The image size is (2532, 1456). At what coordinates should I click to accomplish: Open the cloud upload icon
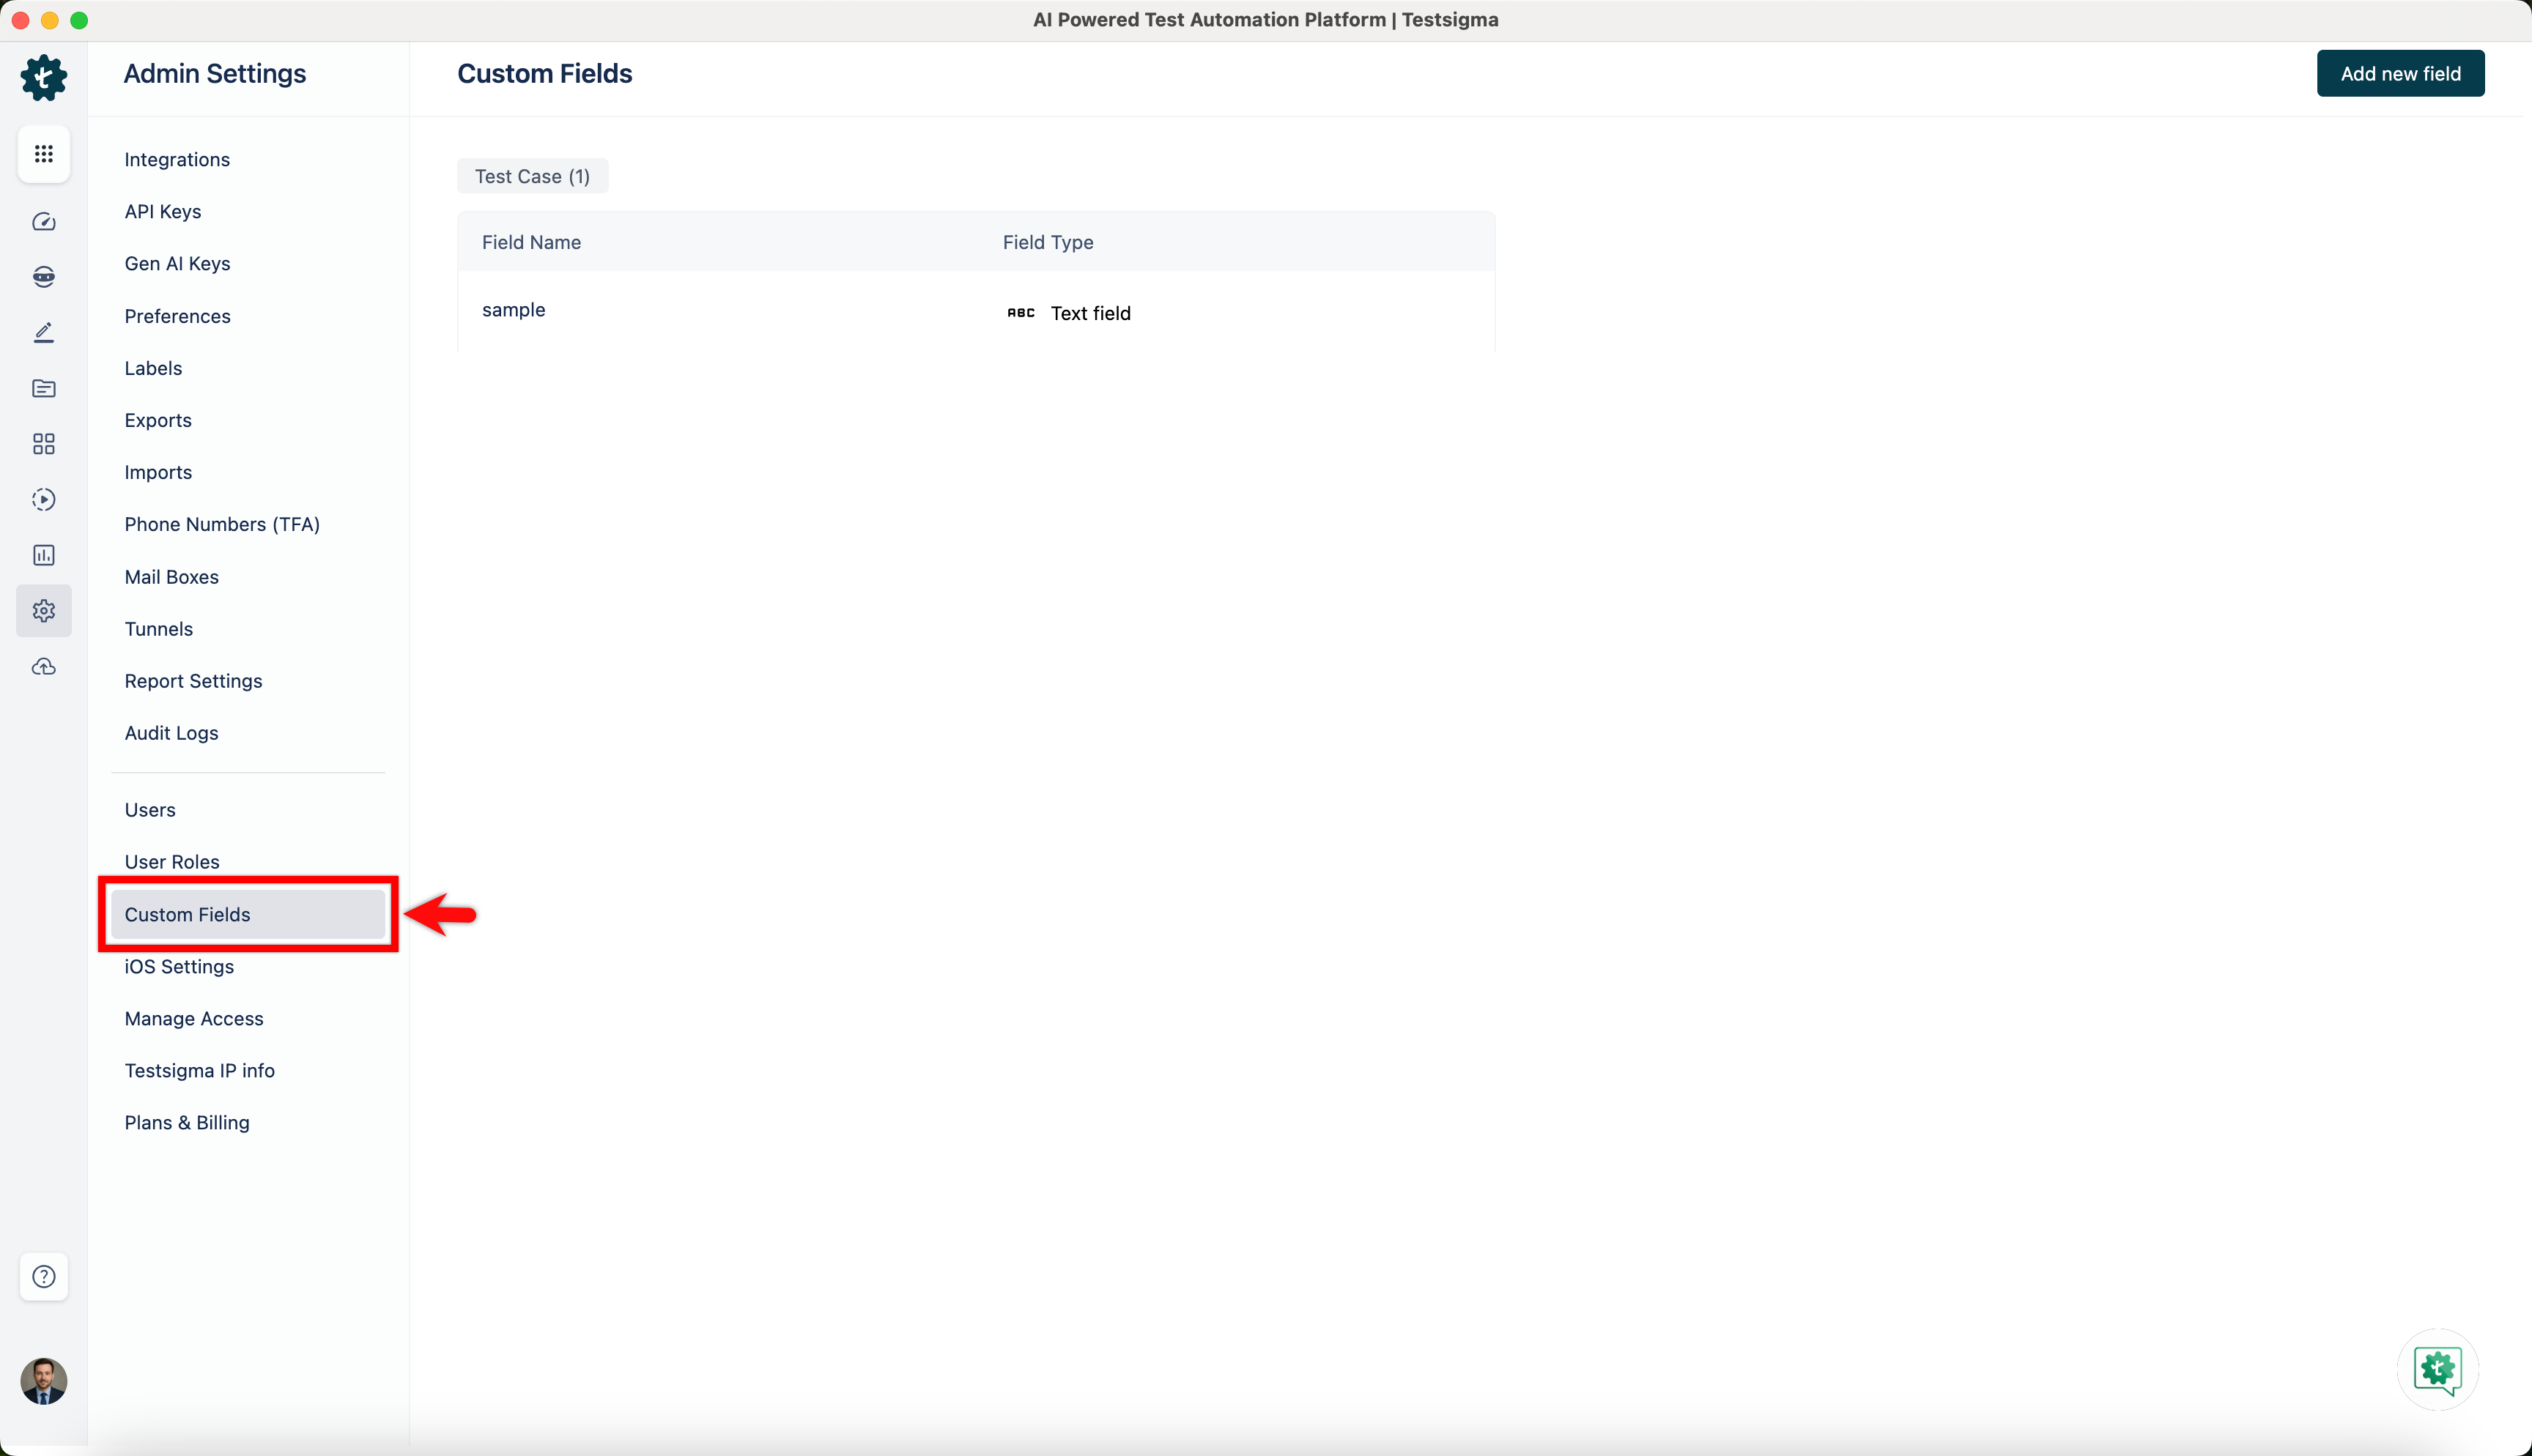[43, 666]
